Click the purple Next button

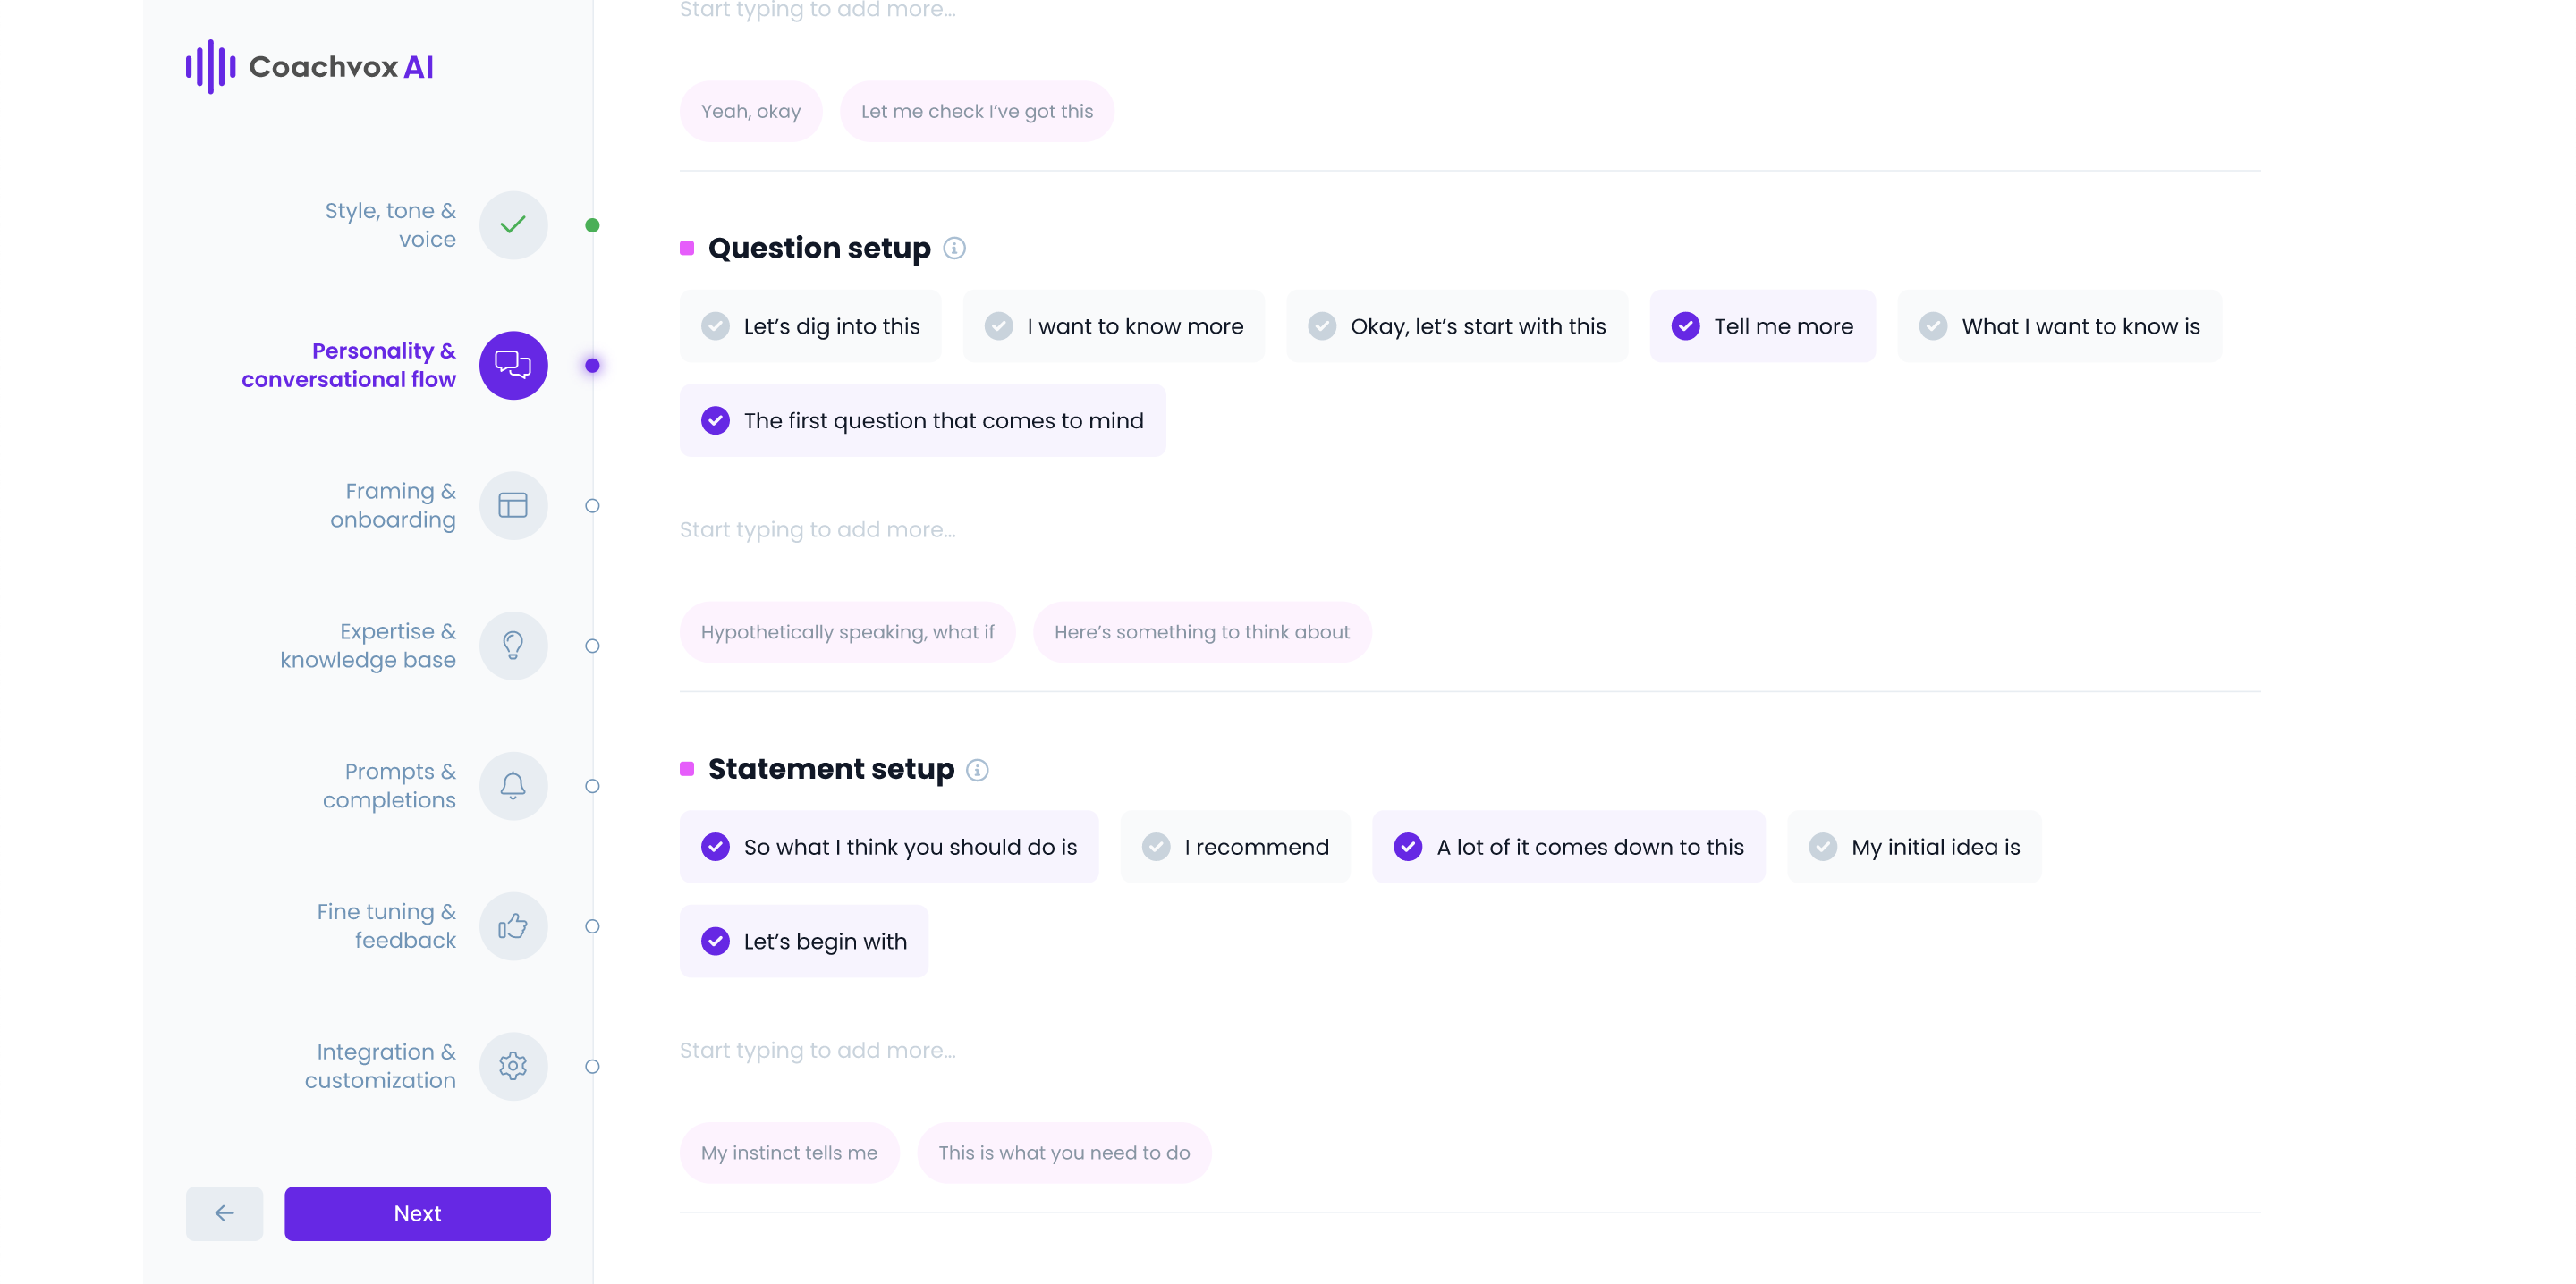click(x=417, y=1213)
